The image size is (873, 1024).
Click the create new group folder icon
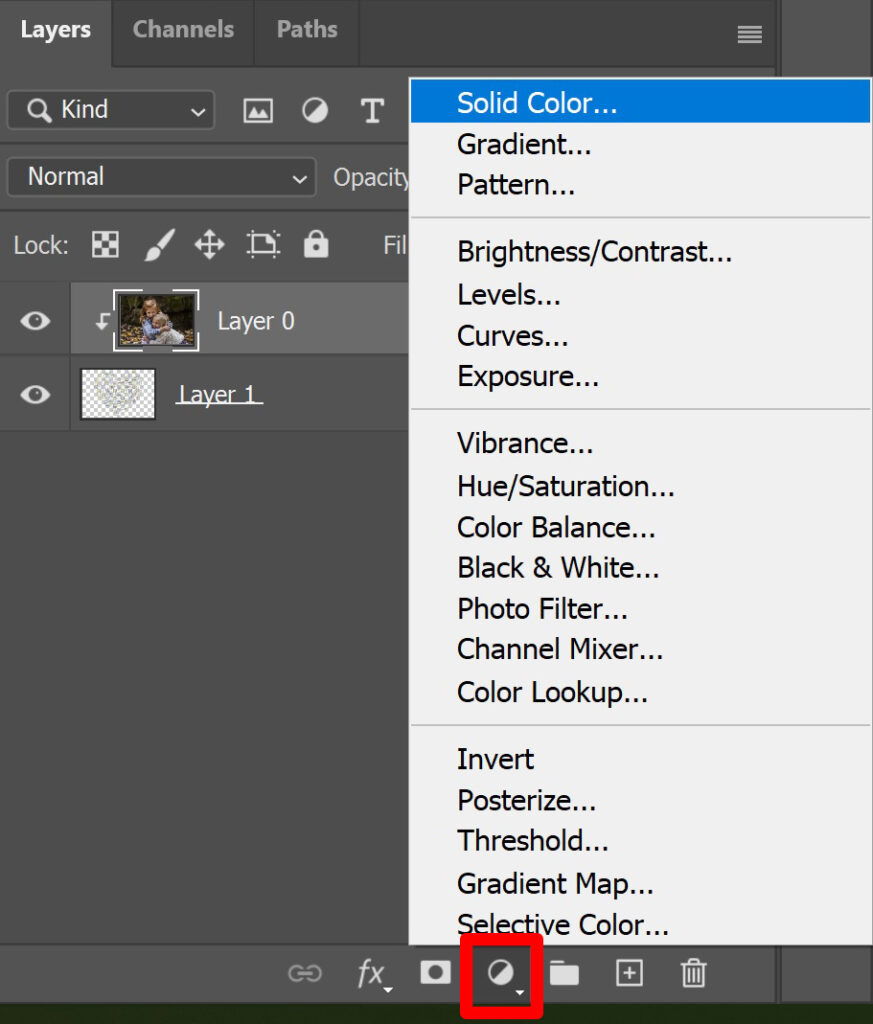[564, 973]
